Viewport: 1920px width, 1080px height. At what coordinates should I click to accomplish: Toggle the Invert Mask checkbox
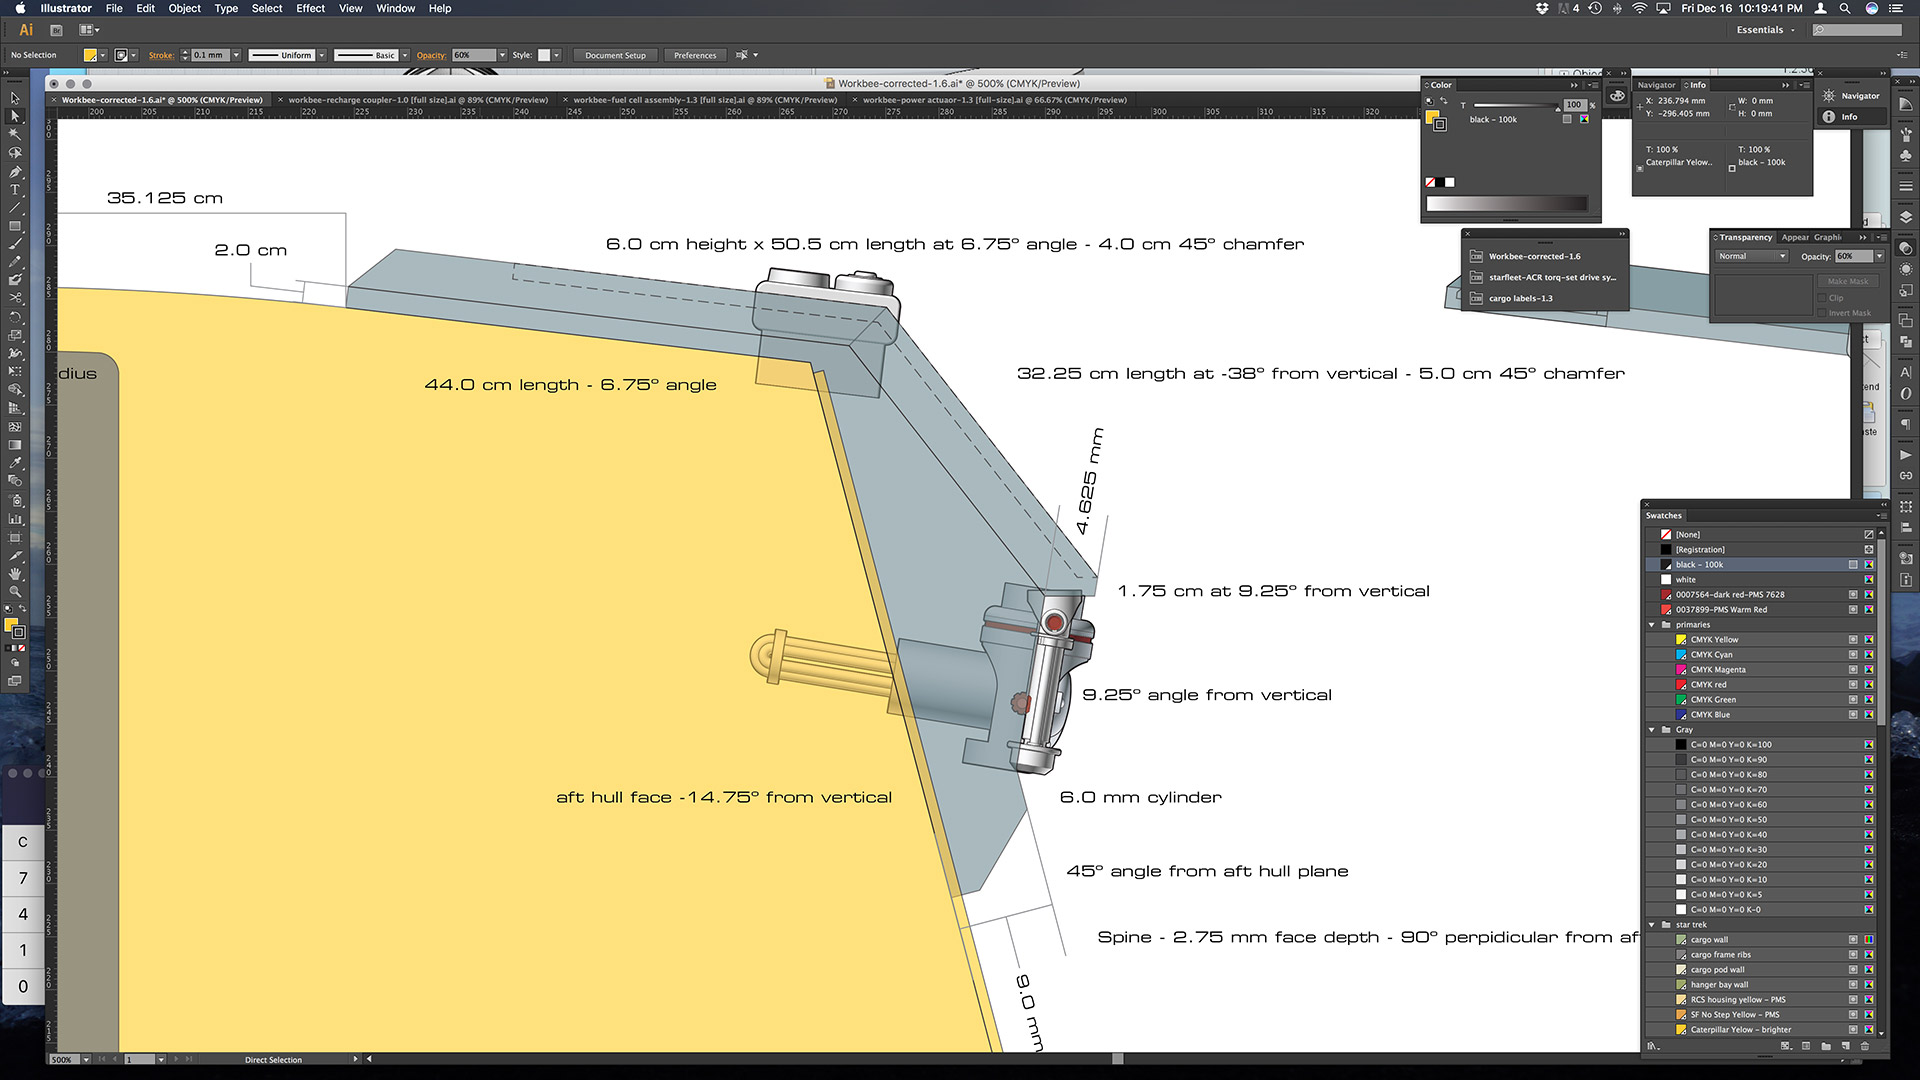(x=1821, y=313)
